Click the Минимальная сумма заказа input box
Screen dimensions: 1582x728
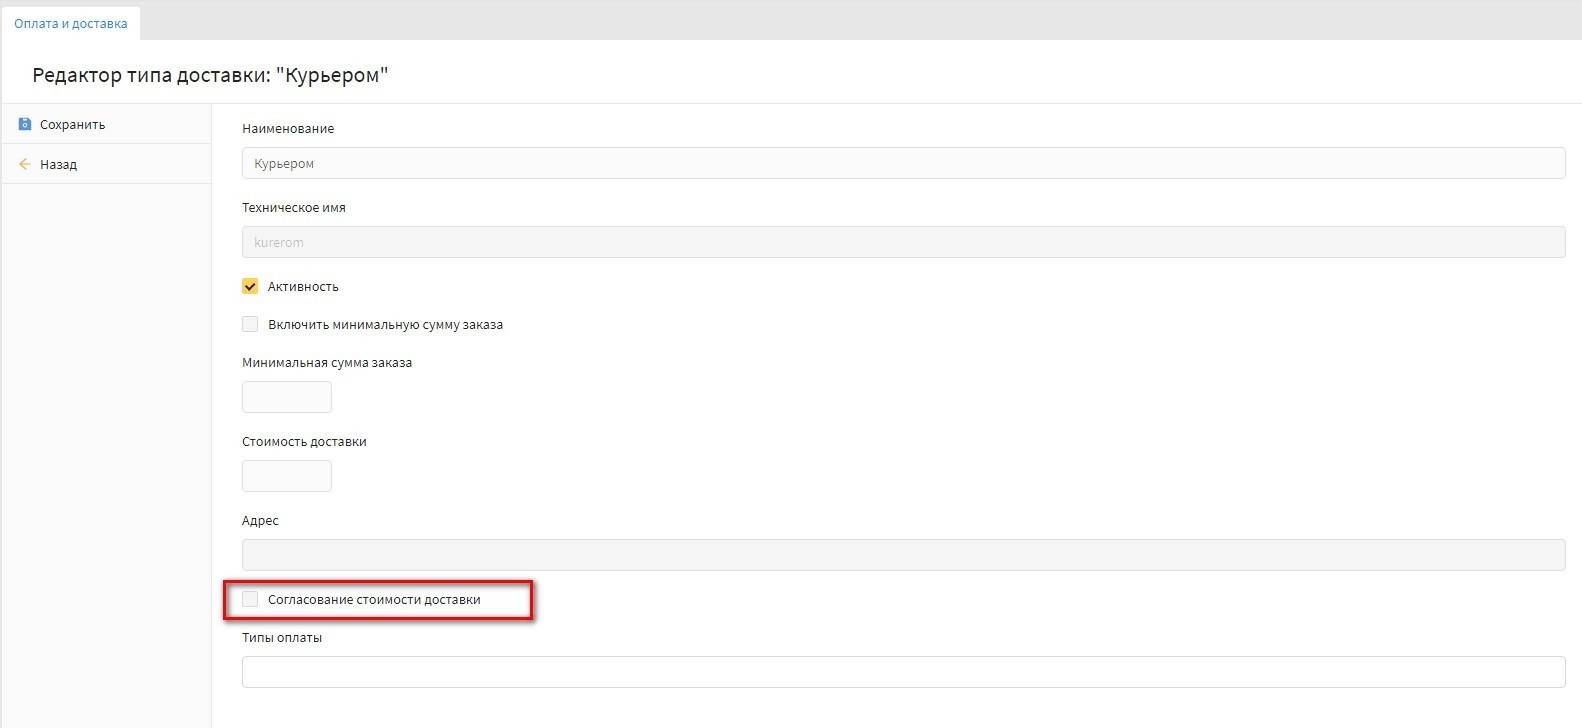(287, 397)
